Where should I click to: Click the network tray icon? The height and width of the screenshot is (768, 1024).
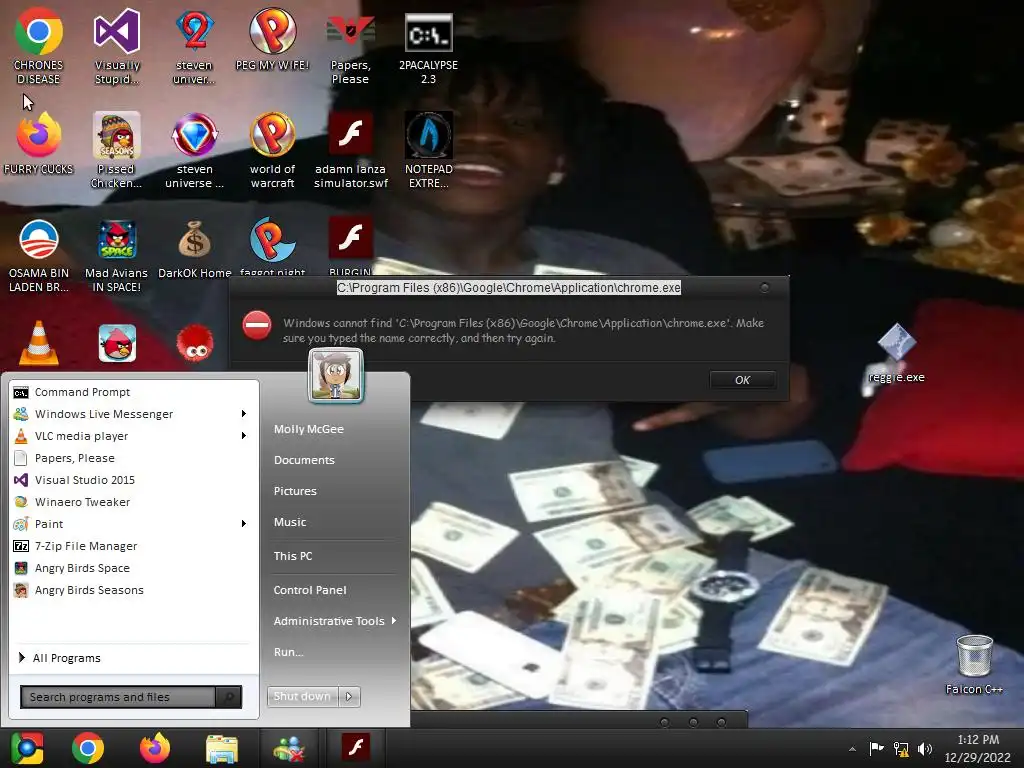901,748
